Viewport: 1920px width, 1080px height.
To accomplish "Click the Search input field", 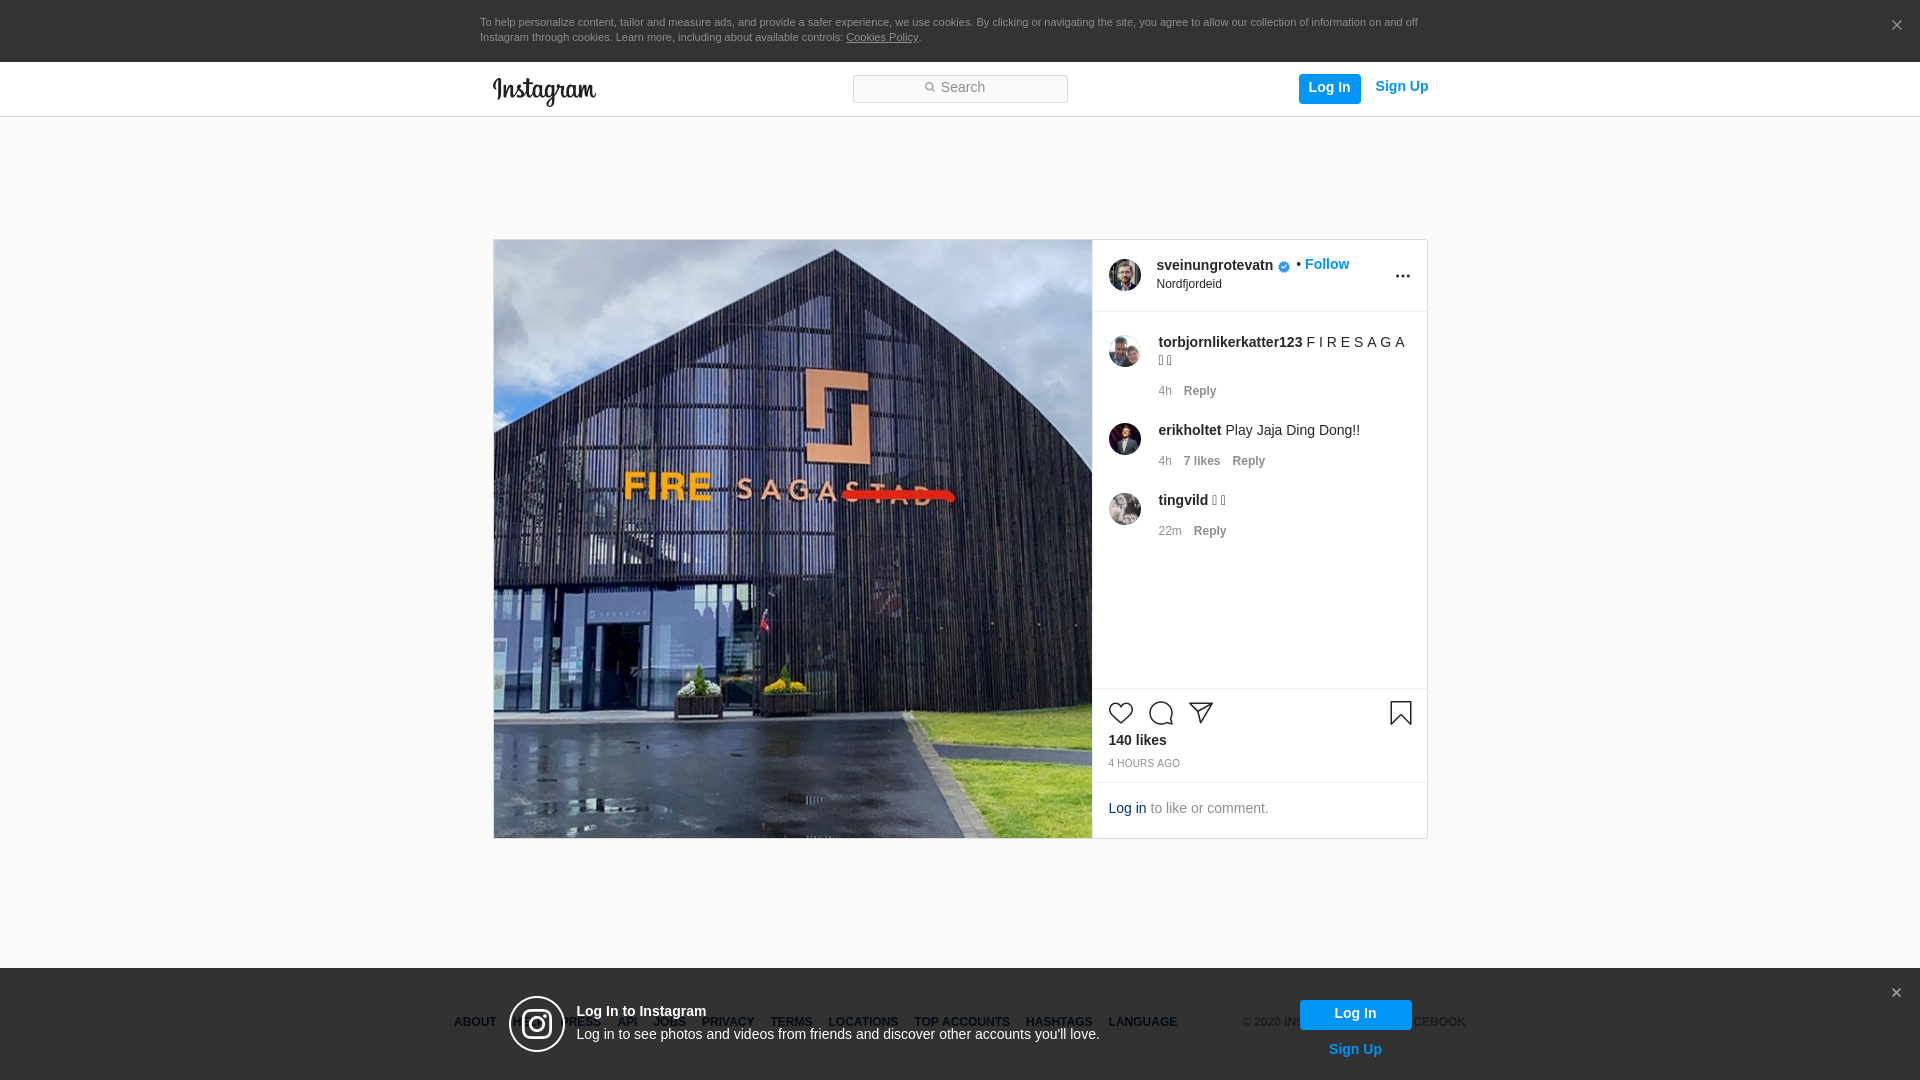I will [960, 89].
